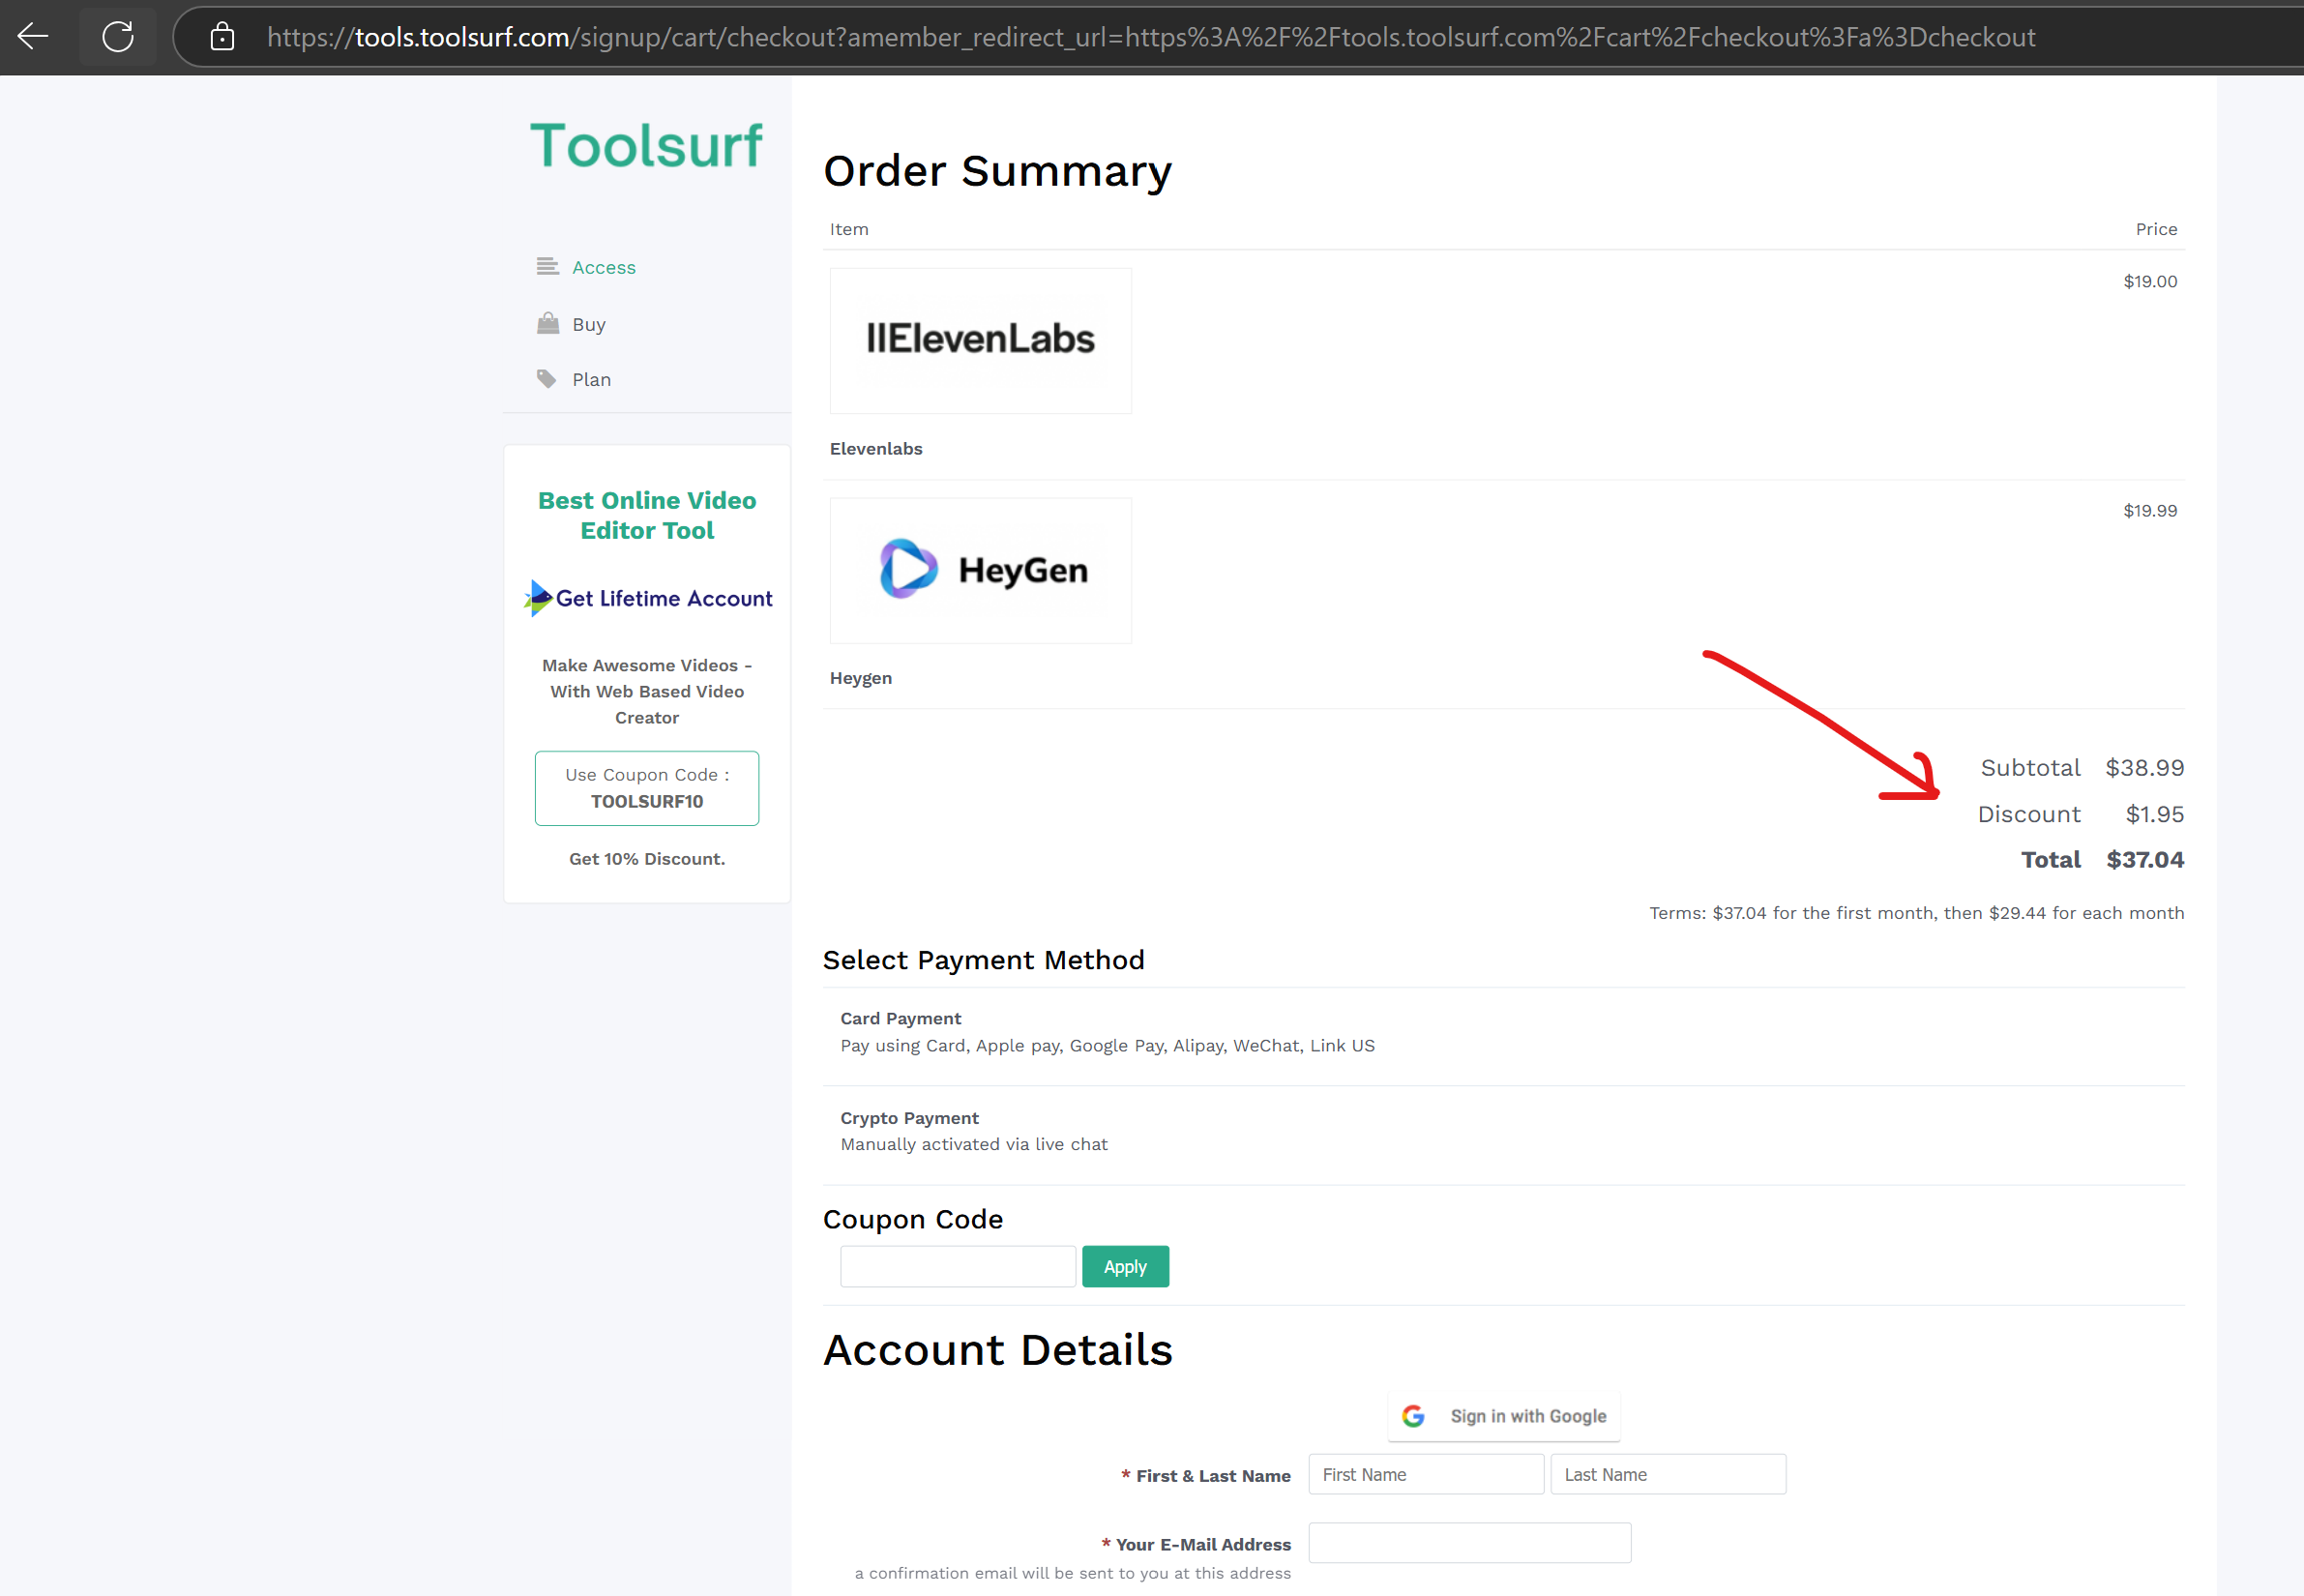Open the Best Online Video Editor Tool heading
Image resolution: width=2304 pixels, height=1596 pixels.
pos(647,515)
